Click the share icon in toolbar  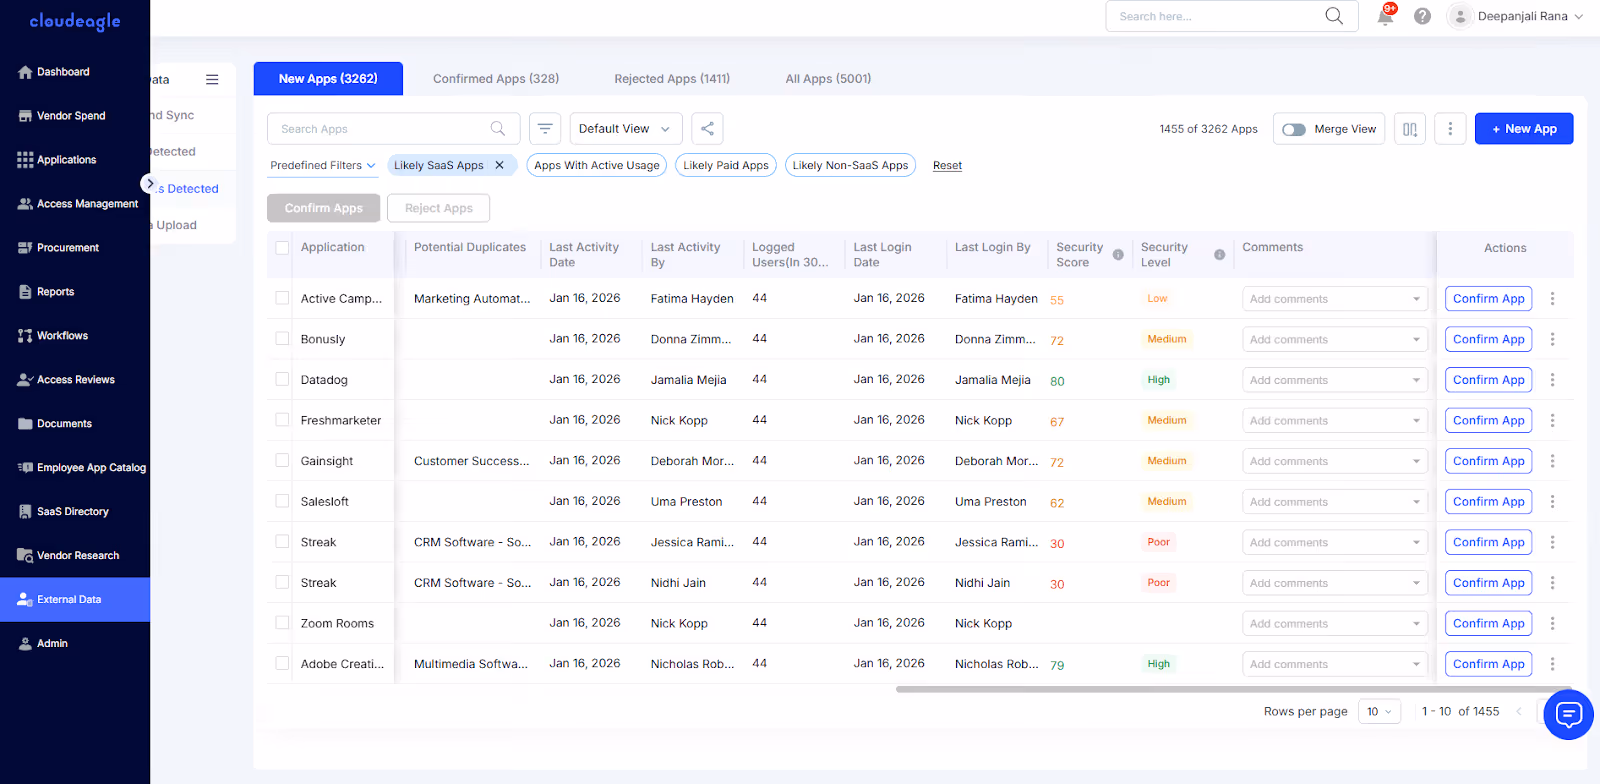[x=707, y=129]
